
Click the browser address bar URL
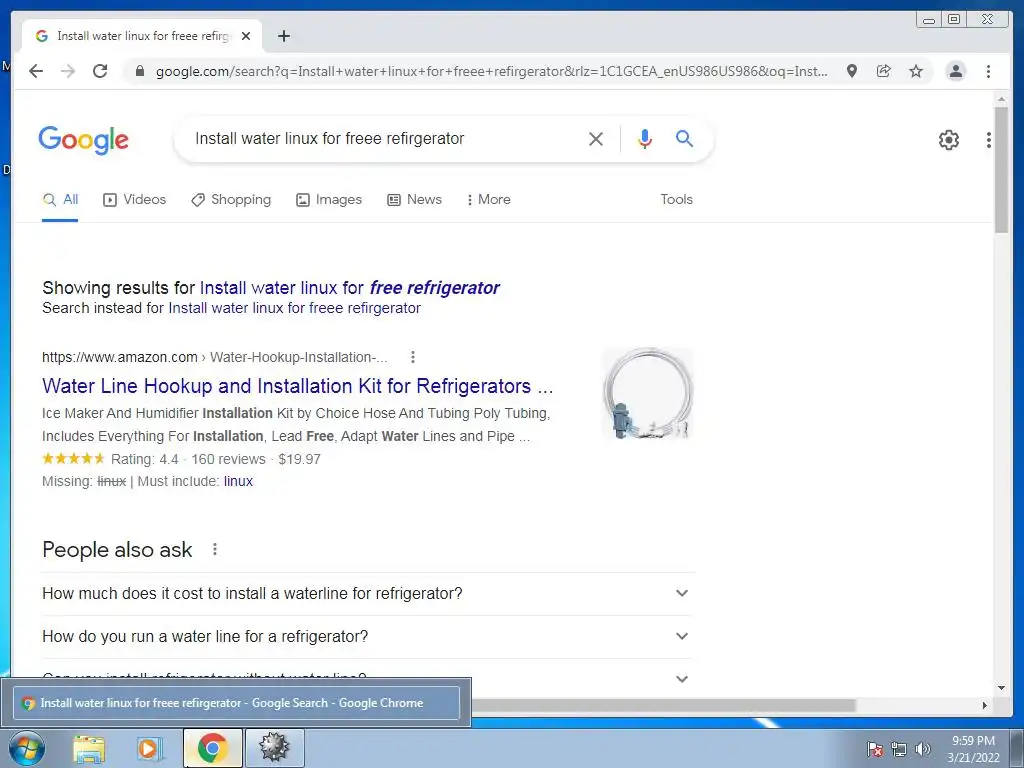(x=491, y=71)
